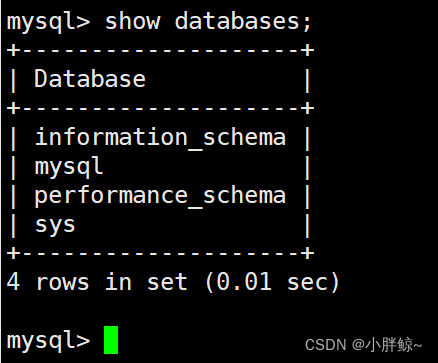Image resolution: width=438 pixels, height=363 pixels.
Task: Click the '4 rows in set' result line
Action: tap(97, 282)
